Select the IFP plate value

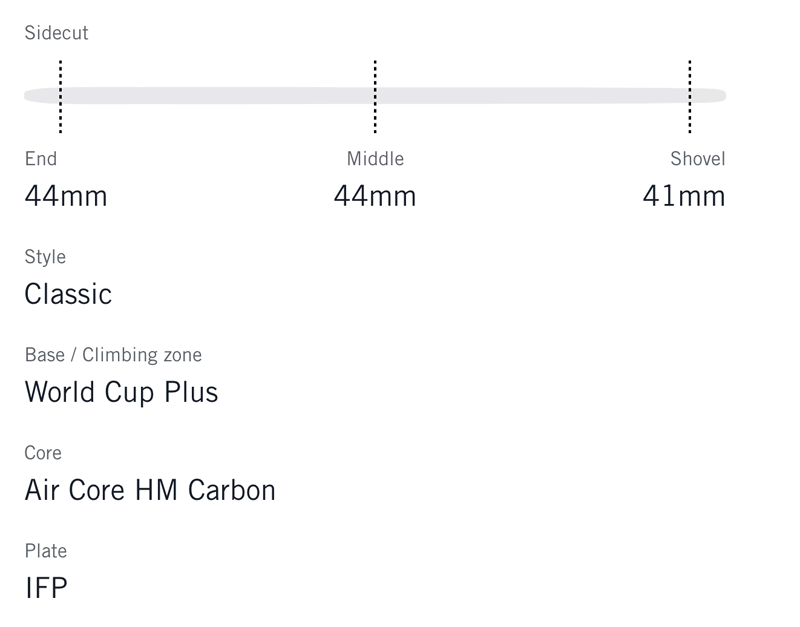[46, 588]
